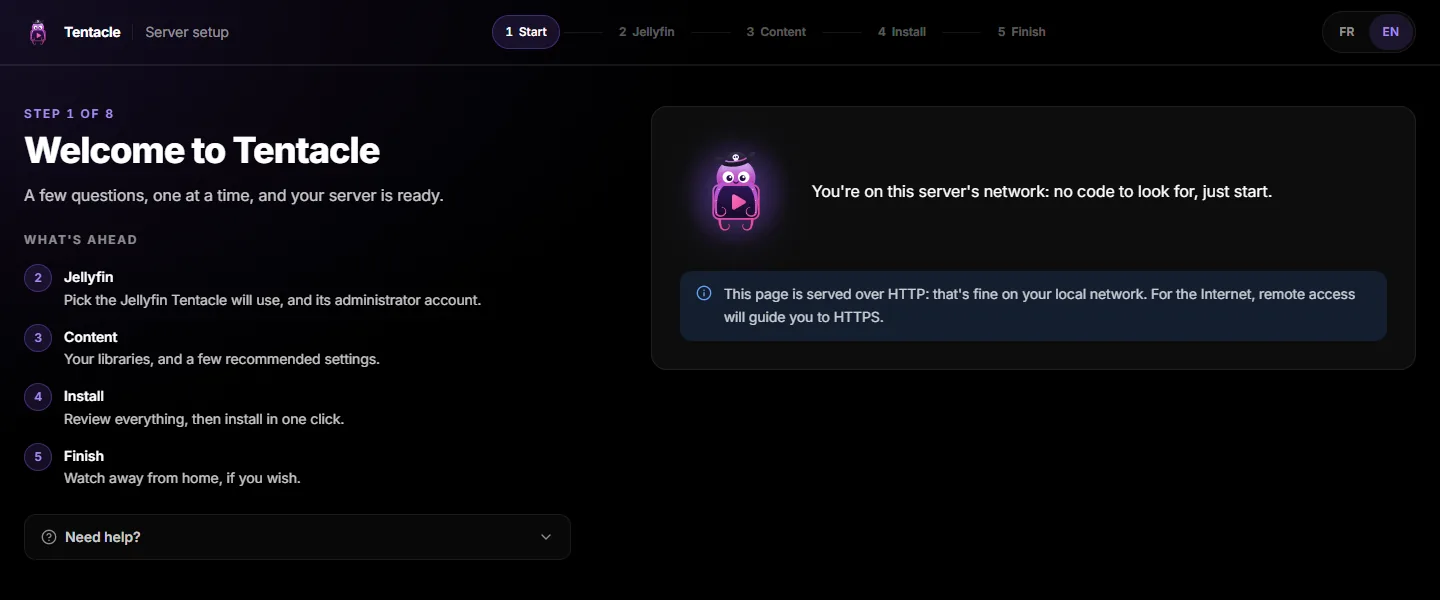
Task: Click text 'Review everything, then install in one click.'
Action: tap(204, 419)
